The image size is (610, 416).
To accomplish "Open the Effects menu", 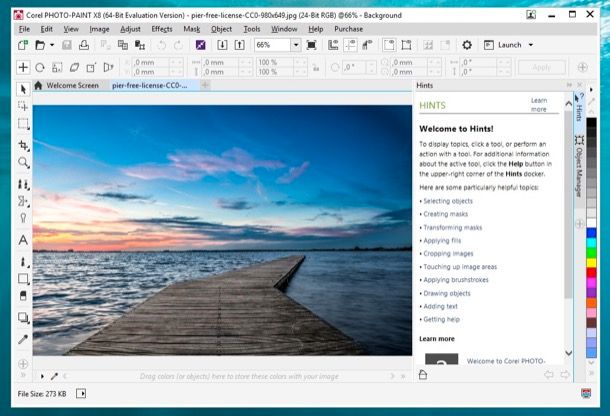I will (x=162, y=29).
